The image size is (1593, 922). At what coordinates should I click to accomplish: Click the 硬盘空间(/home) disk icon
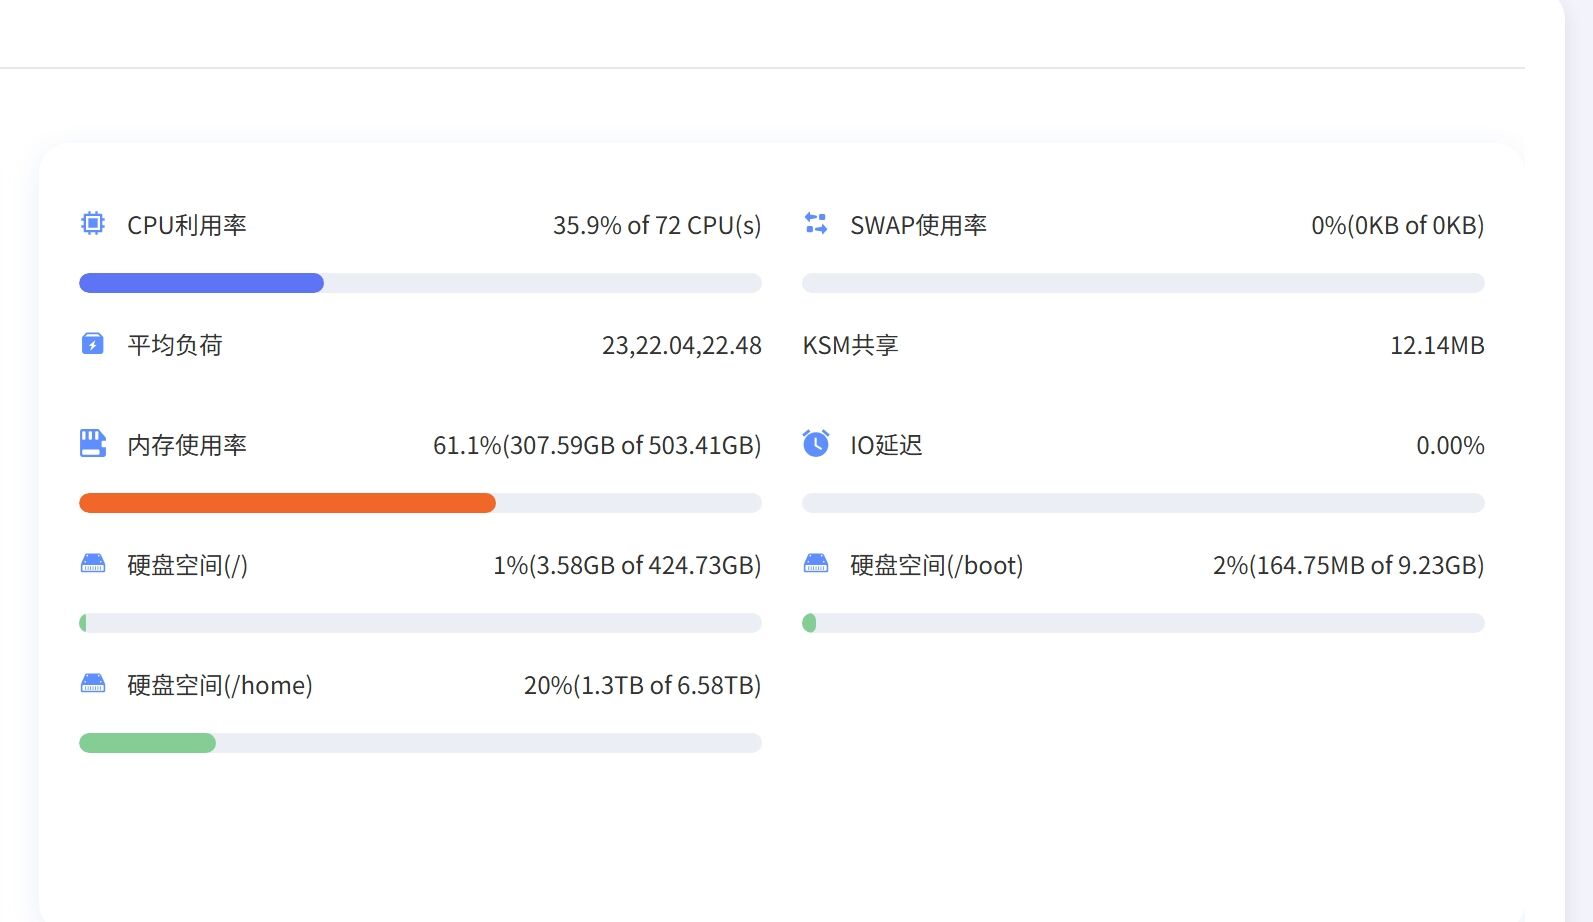click(92, 685)
